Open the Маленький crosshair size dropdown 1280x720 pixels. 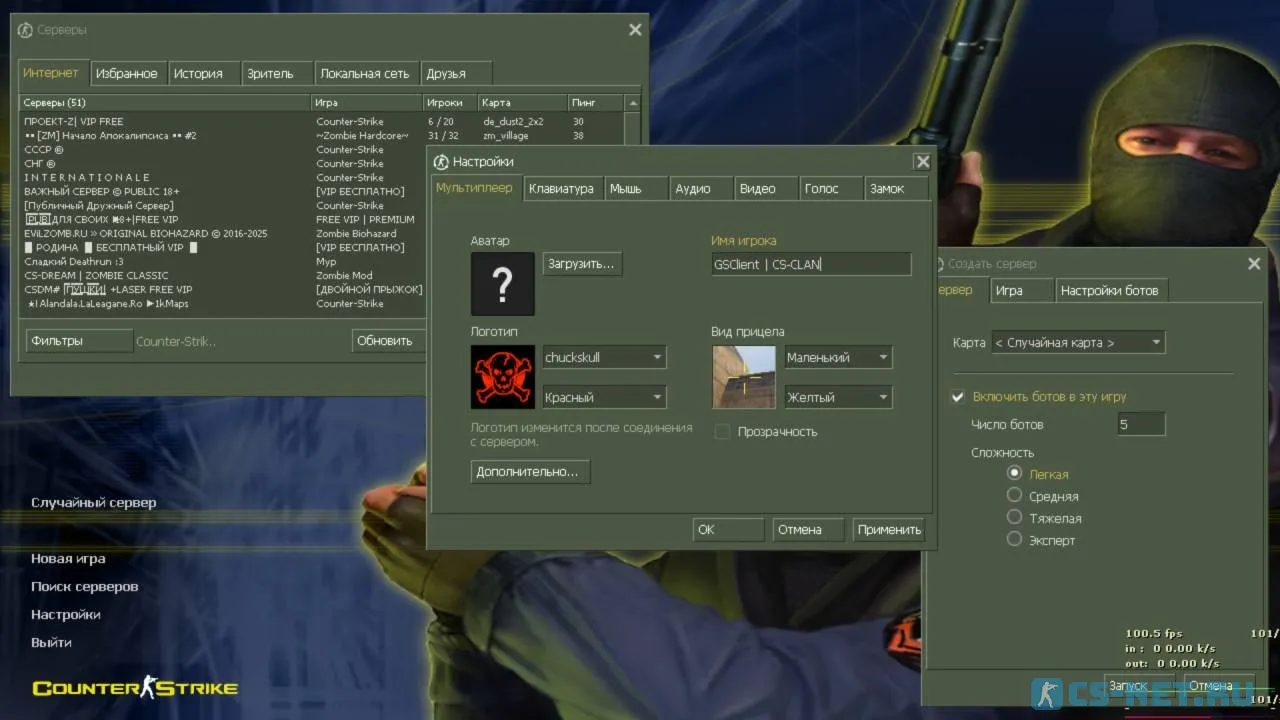coord(838,357)
